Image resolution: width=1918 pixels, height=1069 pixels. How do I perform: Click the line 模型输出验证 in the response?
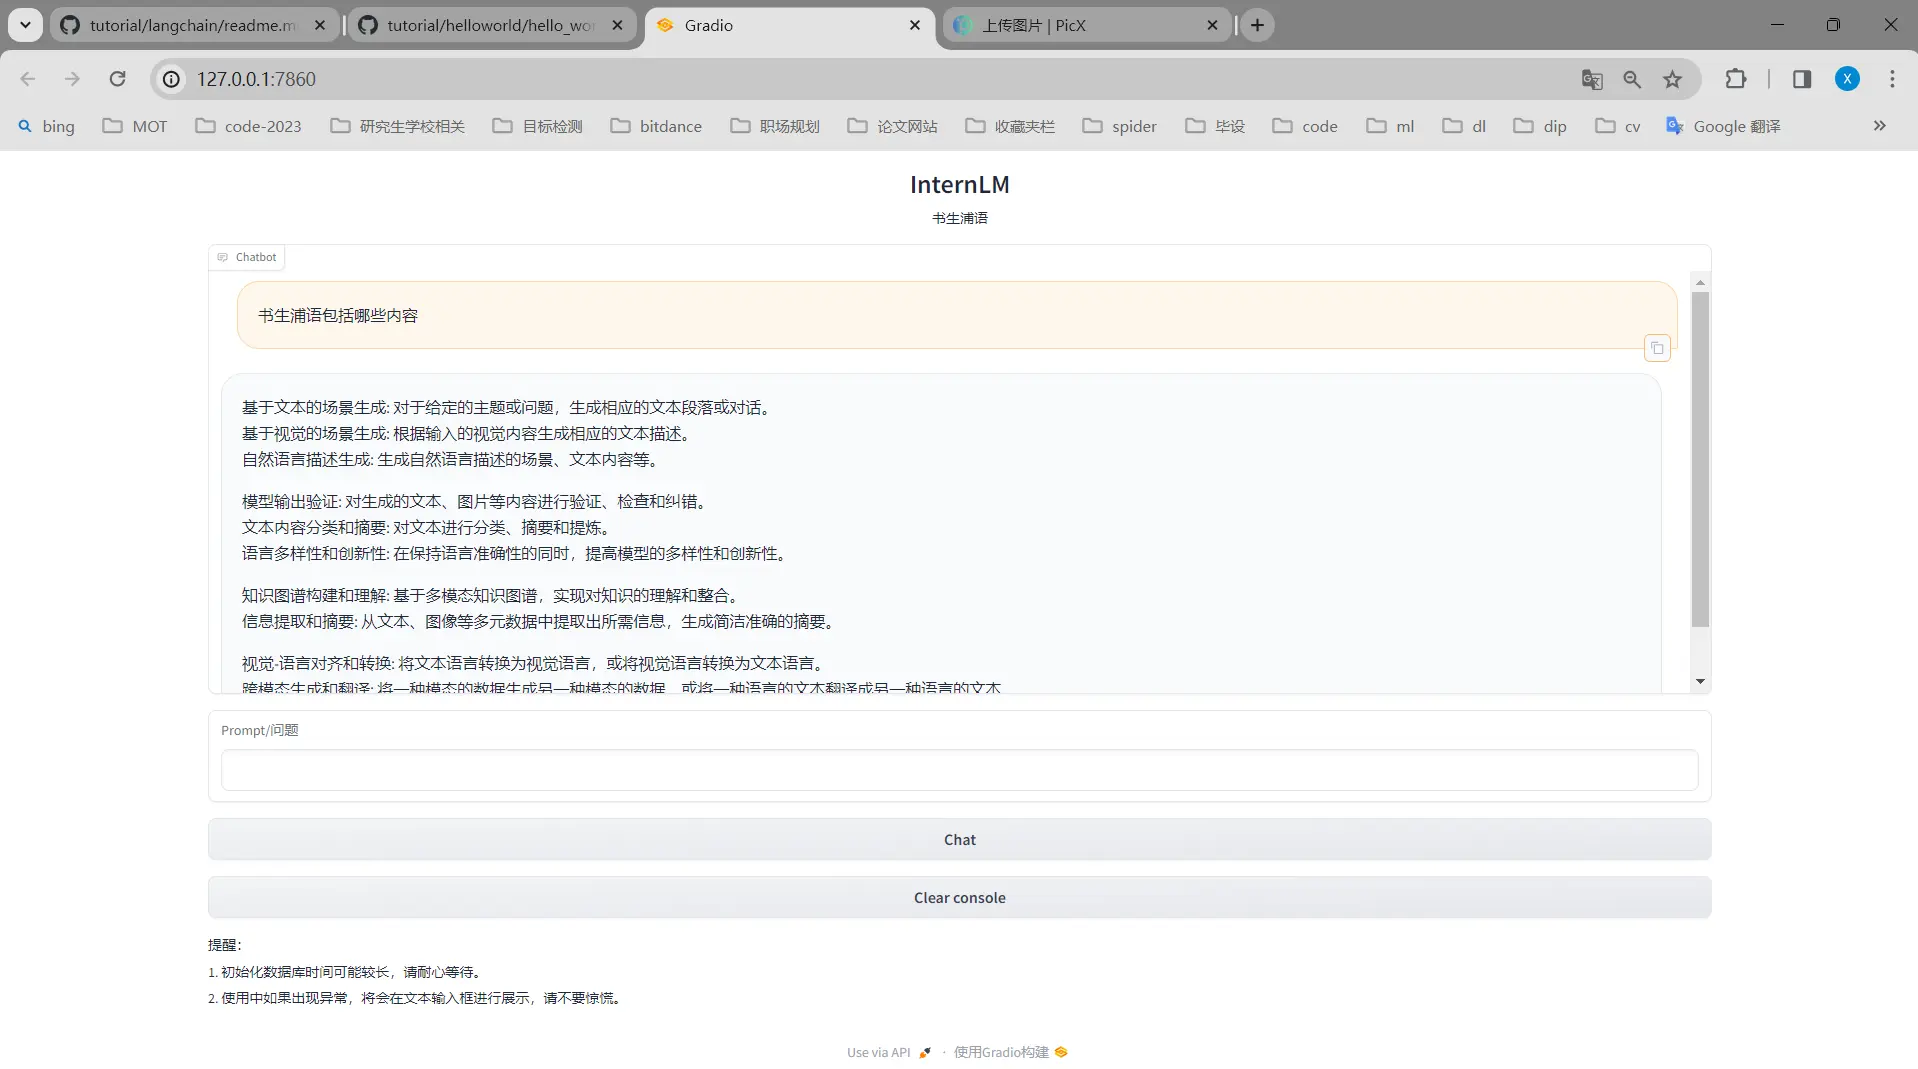[x=477, y=501]
